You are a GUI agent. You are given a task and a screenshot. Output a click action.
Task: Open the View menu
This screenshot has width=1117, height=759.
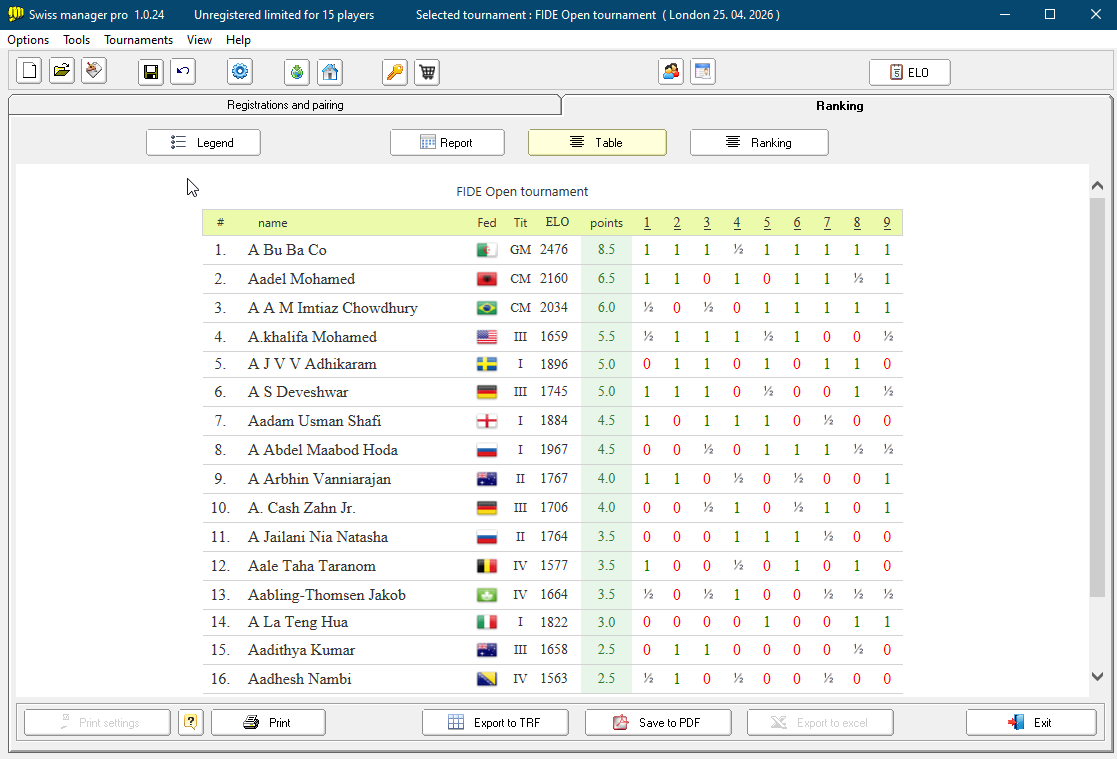pos(199,40)
